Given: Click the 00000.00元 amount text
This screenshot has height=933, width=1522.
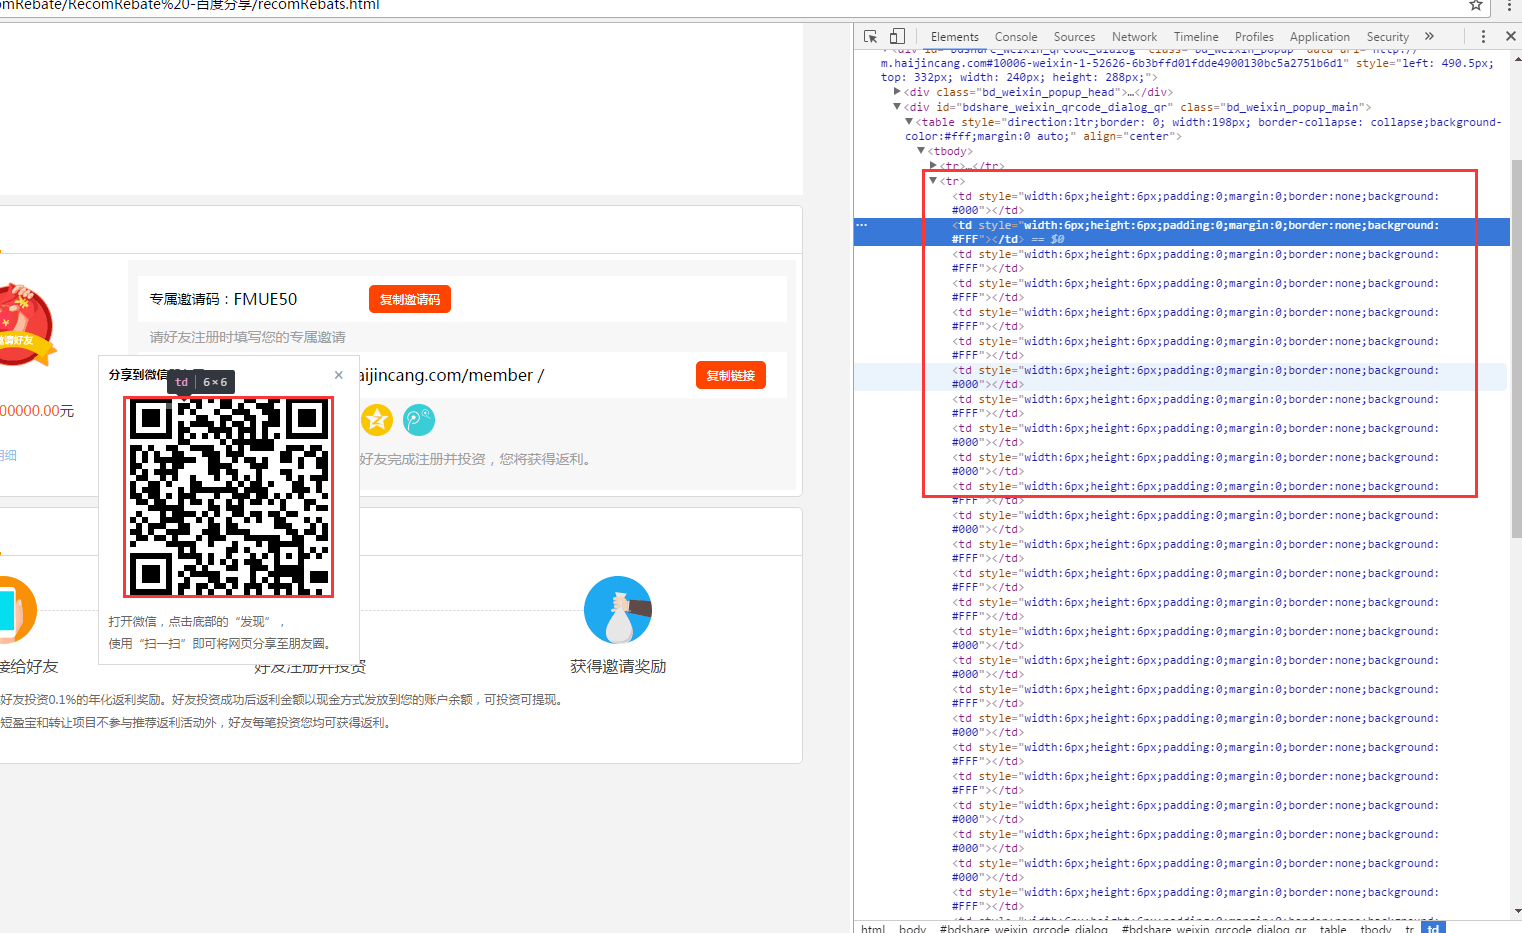Looking at the screenshot, I should tap(37, 411).
